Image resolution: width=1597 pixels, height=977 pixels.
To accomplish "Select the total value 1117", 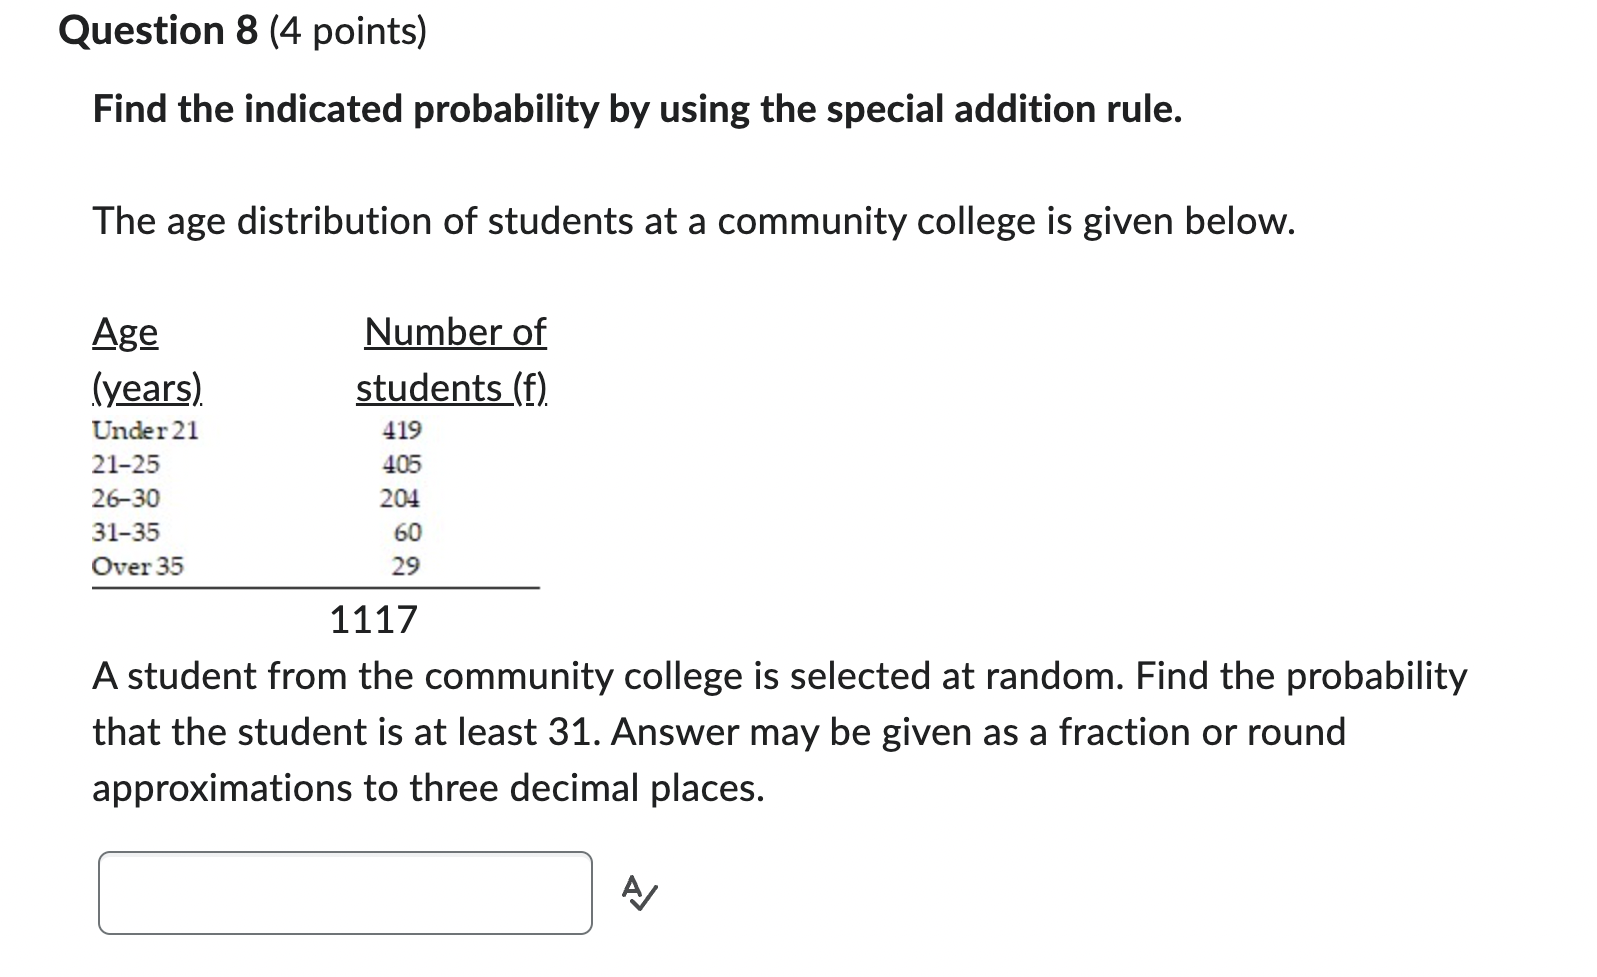I will [373, 620].
